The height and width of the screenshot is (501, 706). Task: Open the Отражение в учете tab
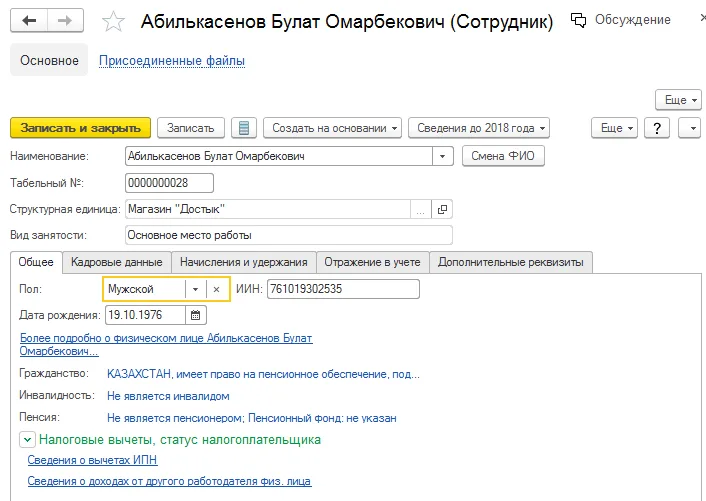372,262
